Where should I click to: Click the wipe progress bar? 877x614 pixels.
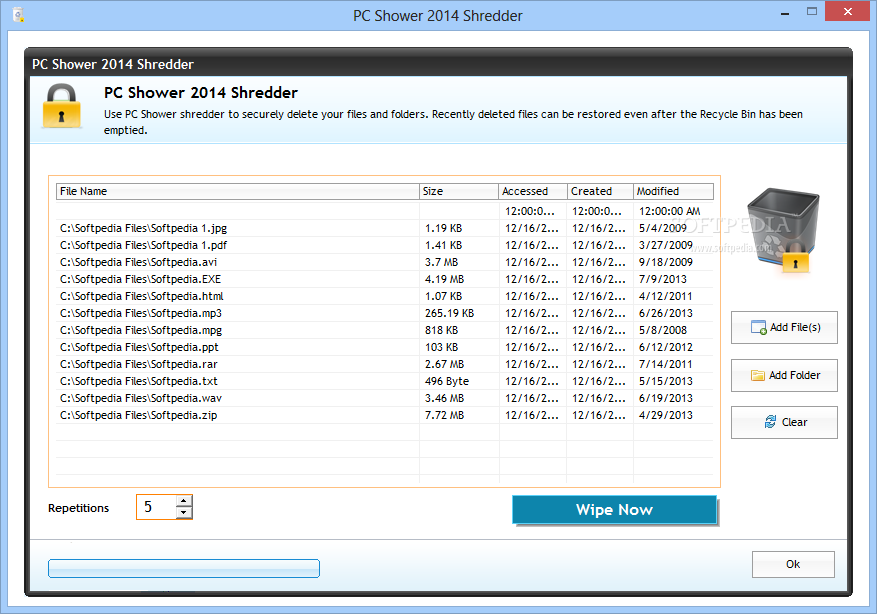(184, 568)
